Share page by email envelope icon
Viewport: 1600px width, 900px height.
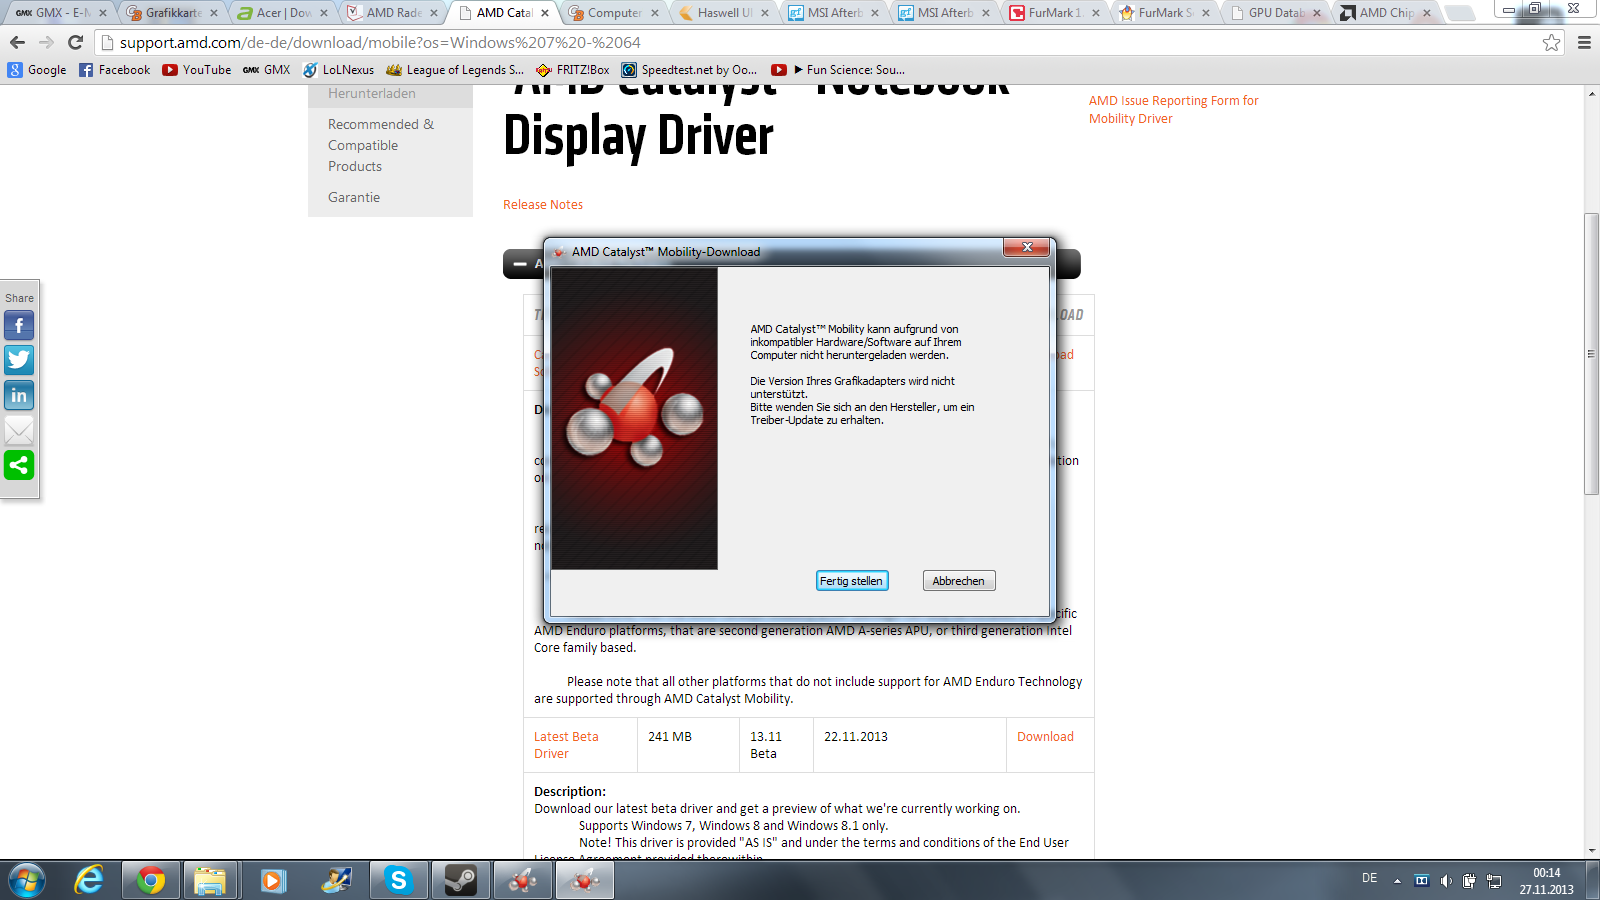pos(19,430)
